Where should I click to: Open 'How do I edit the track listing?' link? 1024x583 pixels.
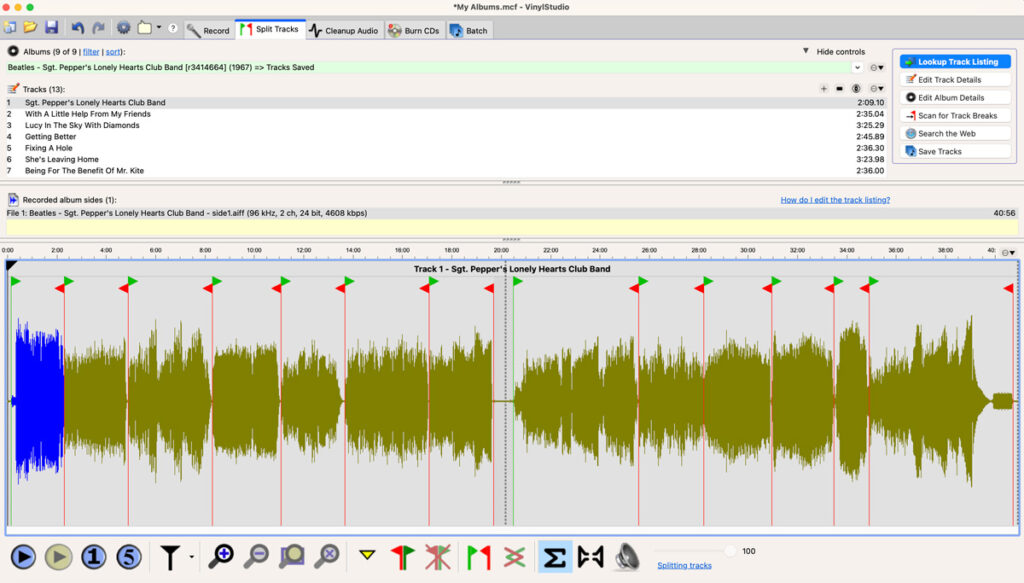[x=834, y=199]
